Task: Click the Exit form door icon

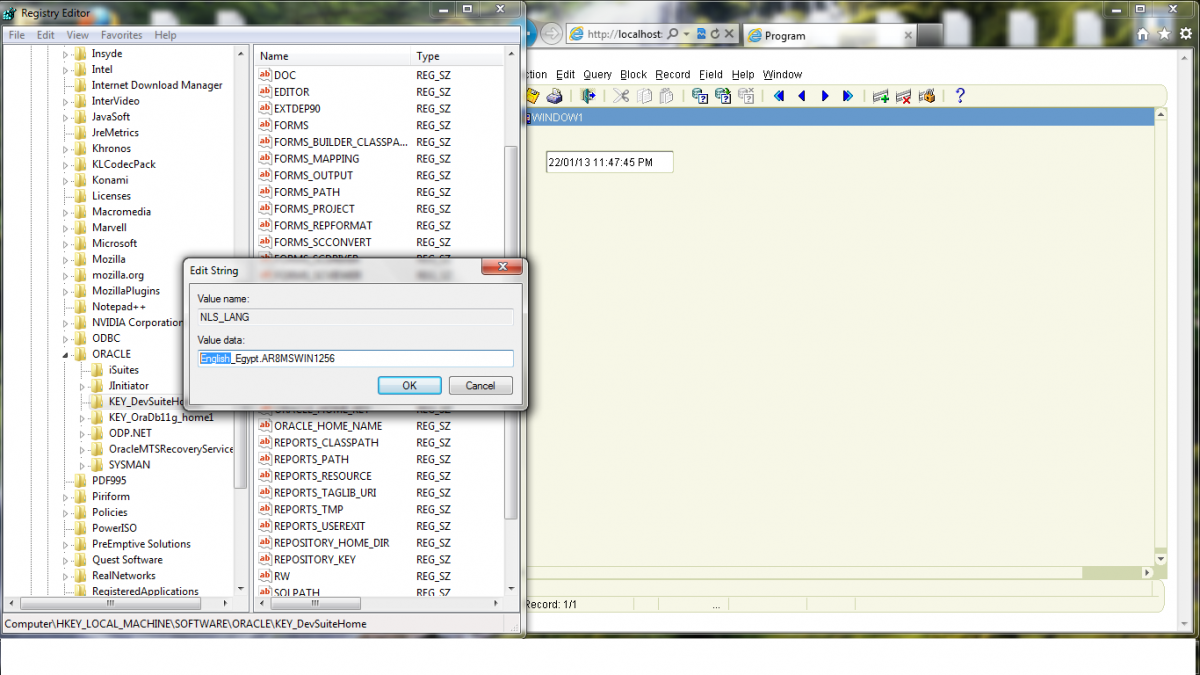Action: click(x=589, y=96)
